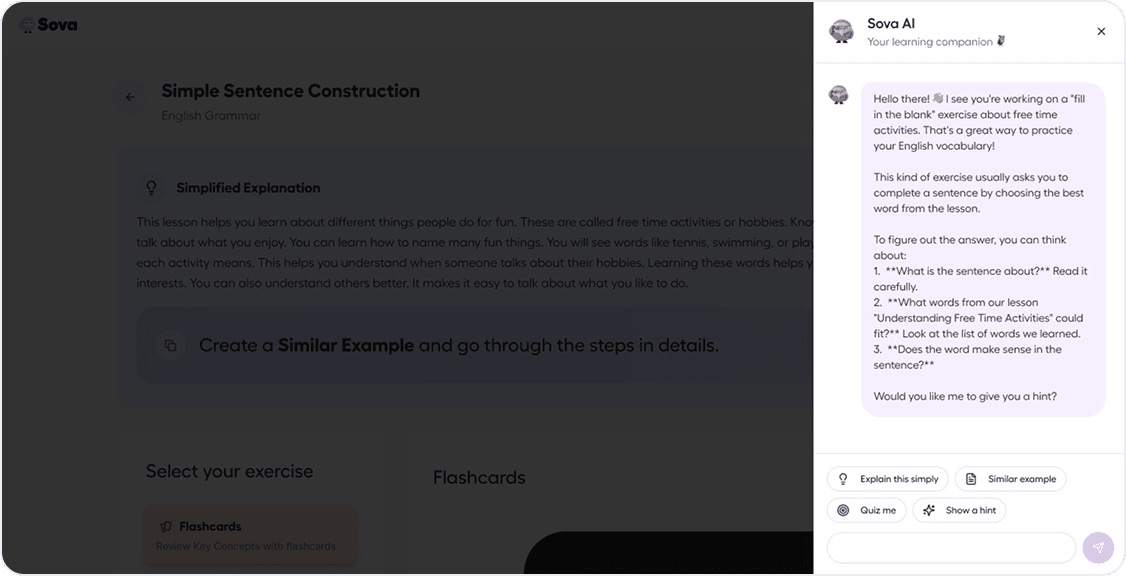Choose the Similar example suggestion chip

click(x=1010, y=479)
